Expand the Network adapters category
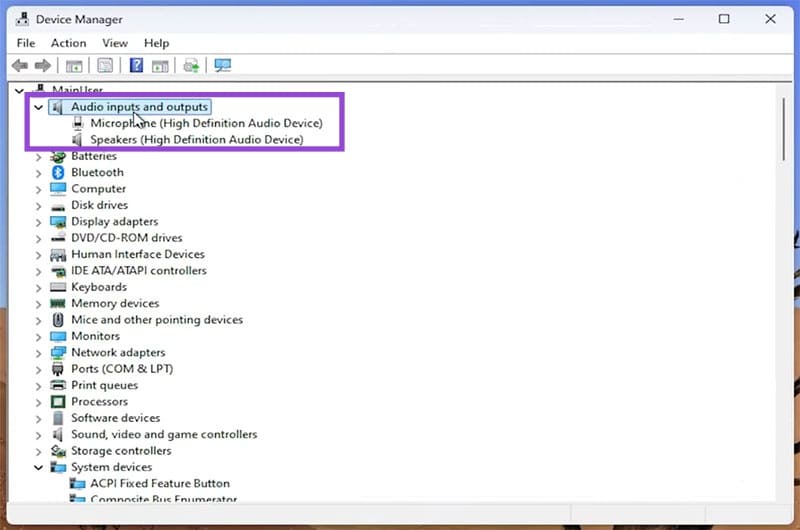 (x=38, y=353)
